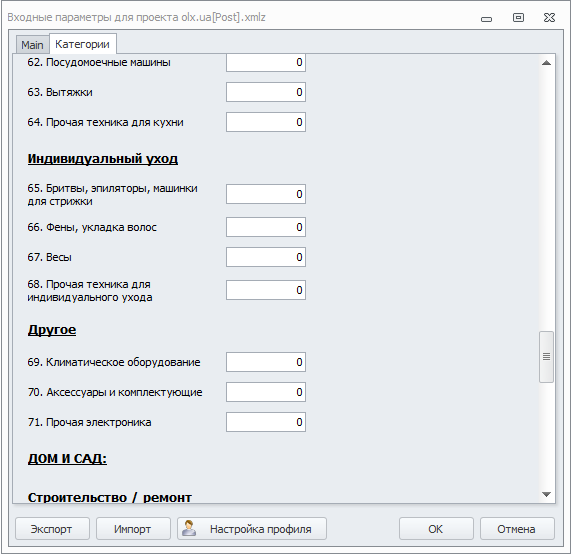Click label 71. Прочая электроника

click(x=89, y=422)
